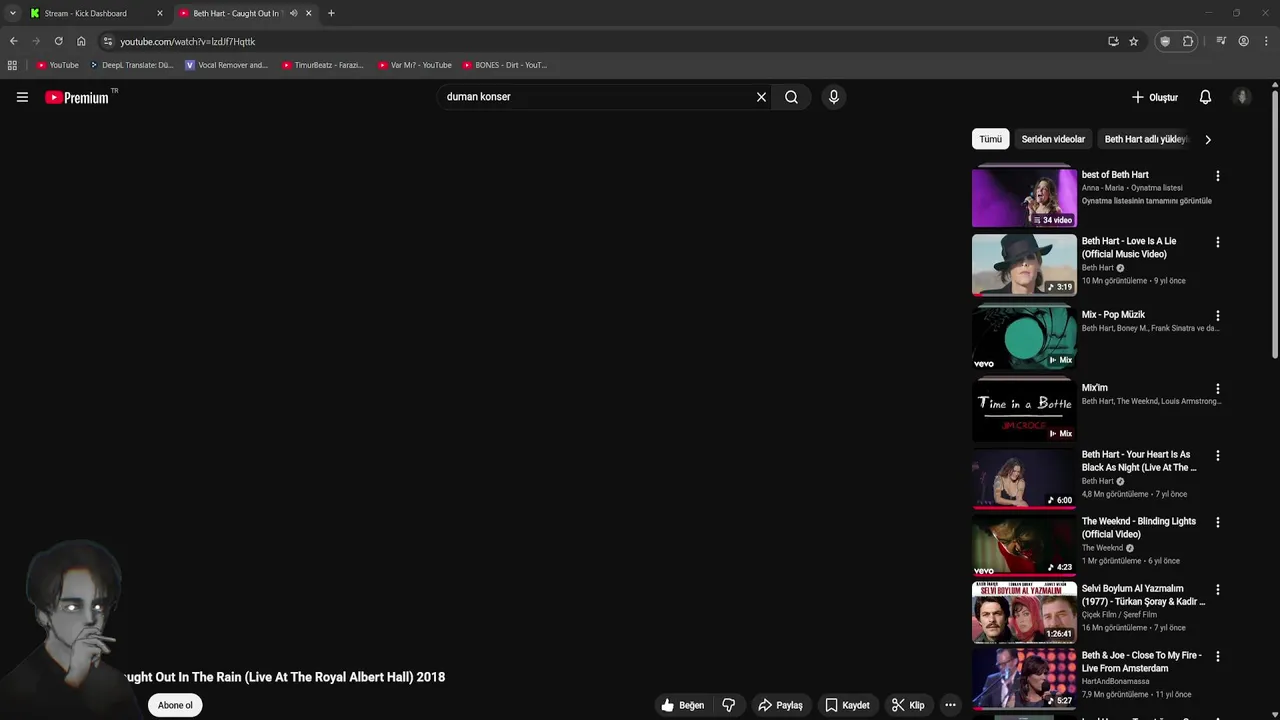1280x720 pixels.
Task: Open options for Selvi Boylum Al Yazmalım
Action: pyautogui.click(x=1217, y=590)
